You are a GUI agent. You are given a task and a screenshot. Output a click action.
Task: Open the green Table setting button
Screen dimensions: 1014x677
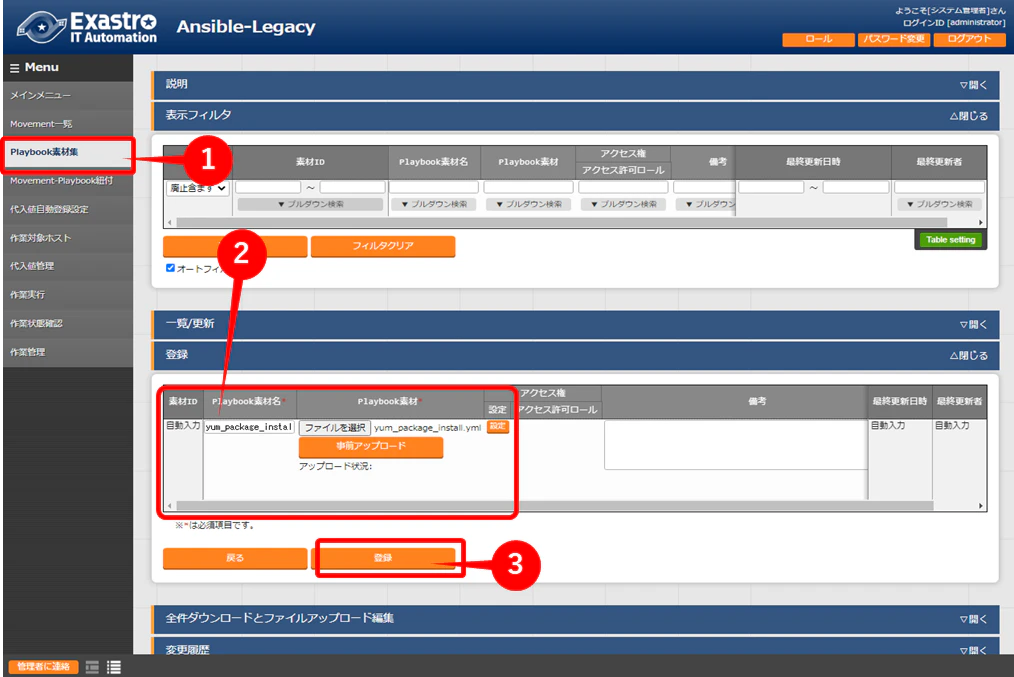tap(950, 240)
